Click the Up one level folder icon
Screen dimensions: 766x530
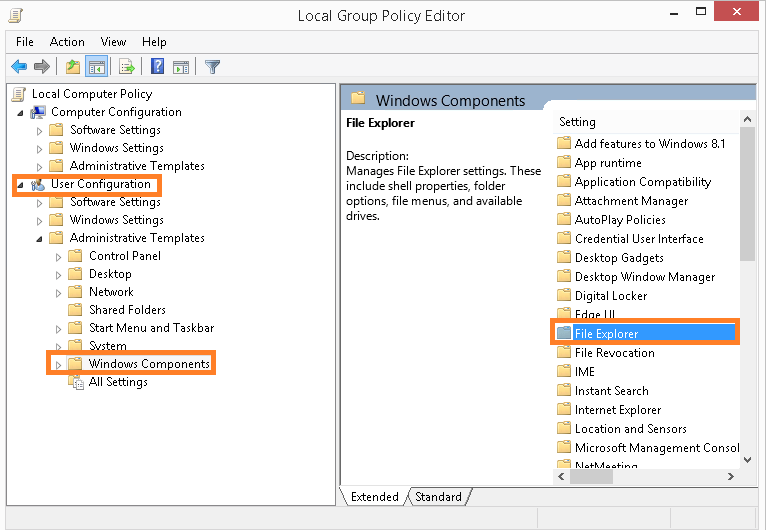pyautogui.click(x=73, y=66)
